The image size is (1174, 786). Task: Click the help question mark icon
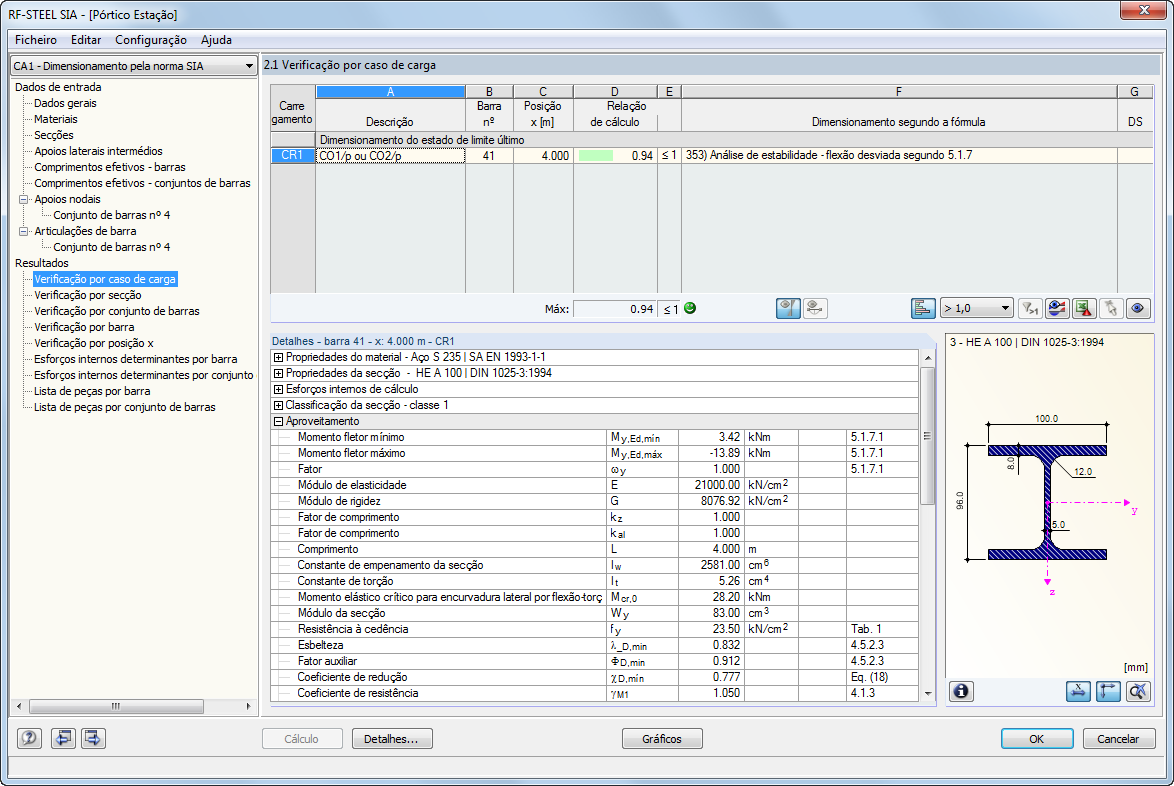point(29,738)
